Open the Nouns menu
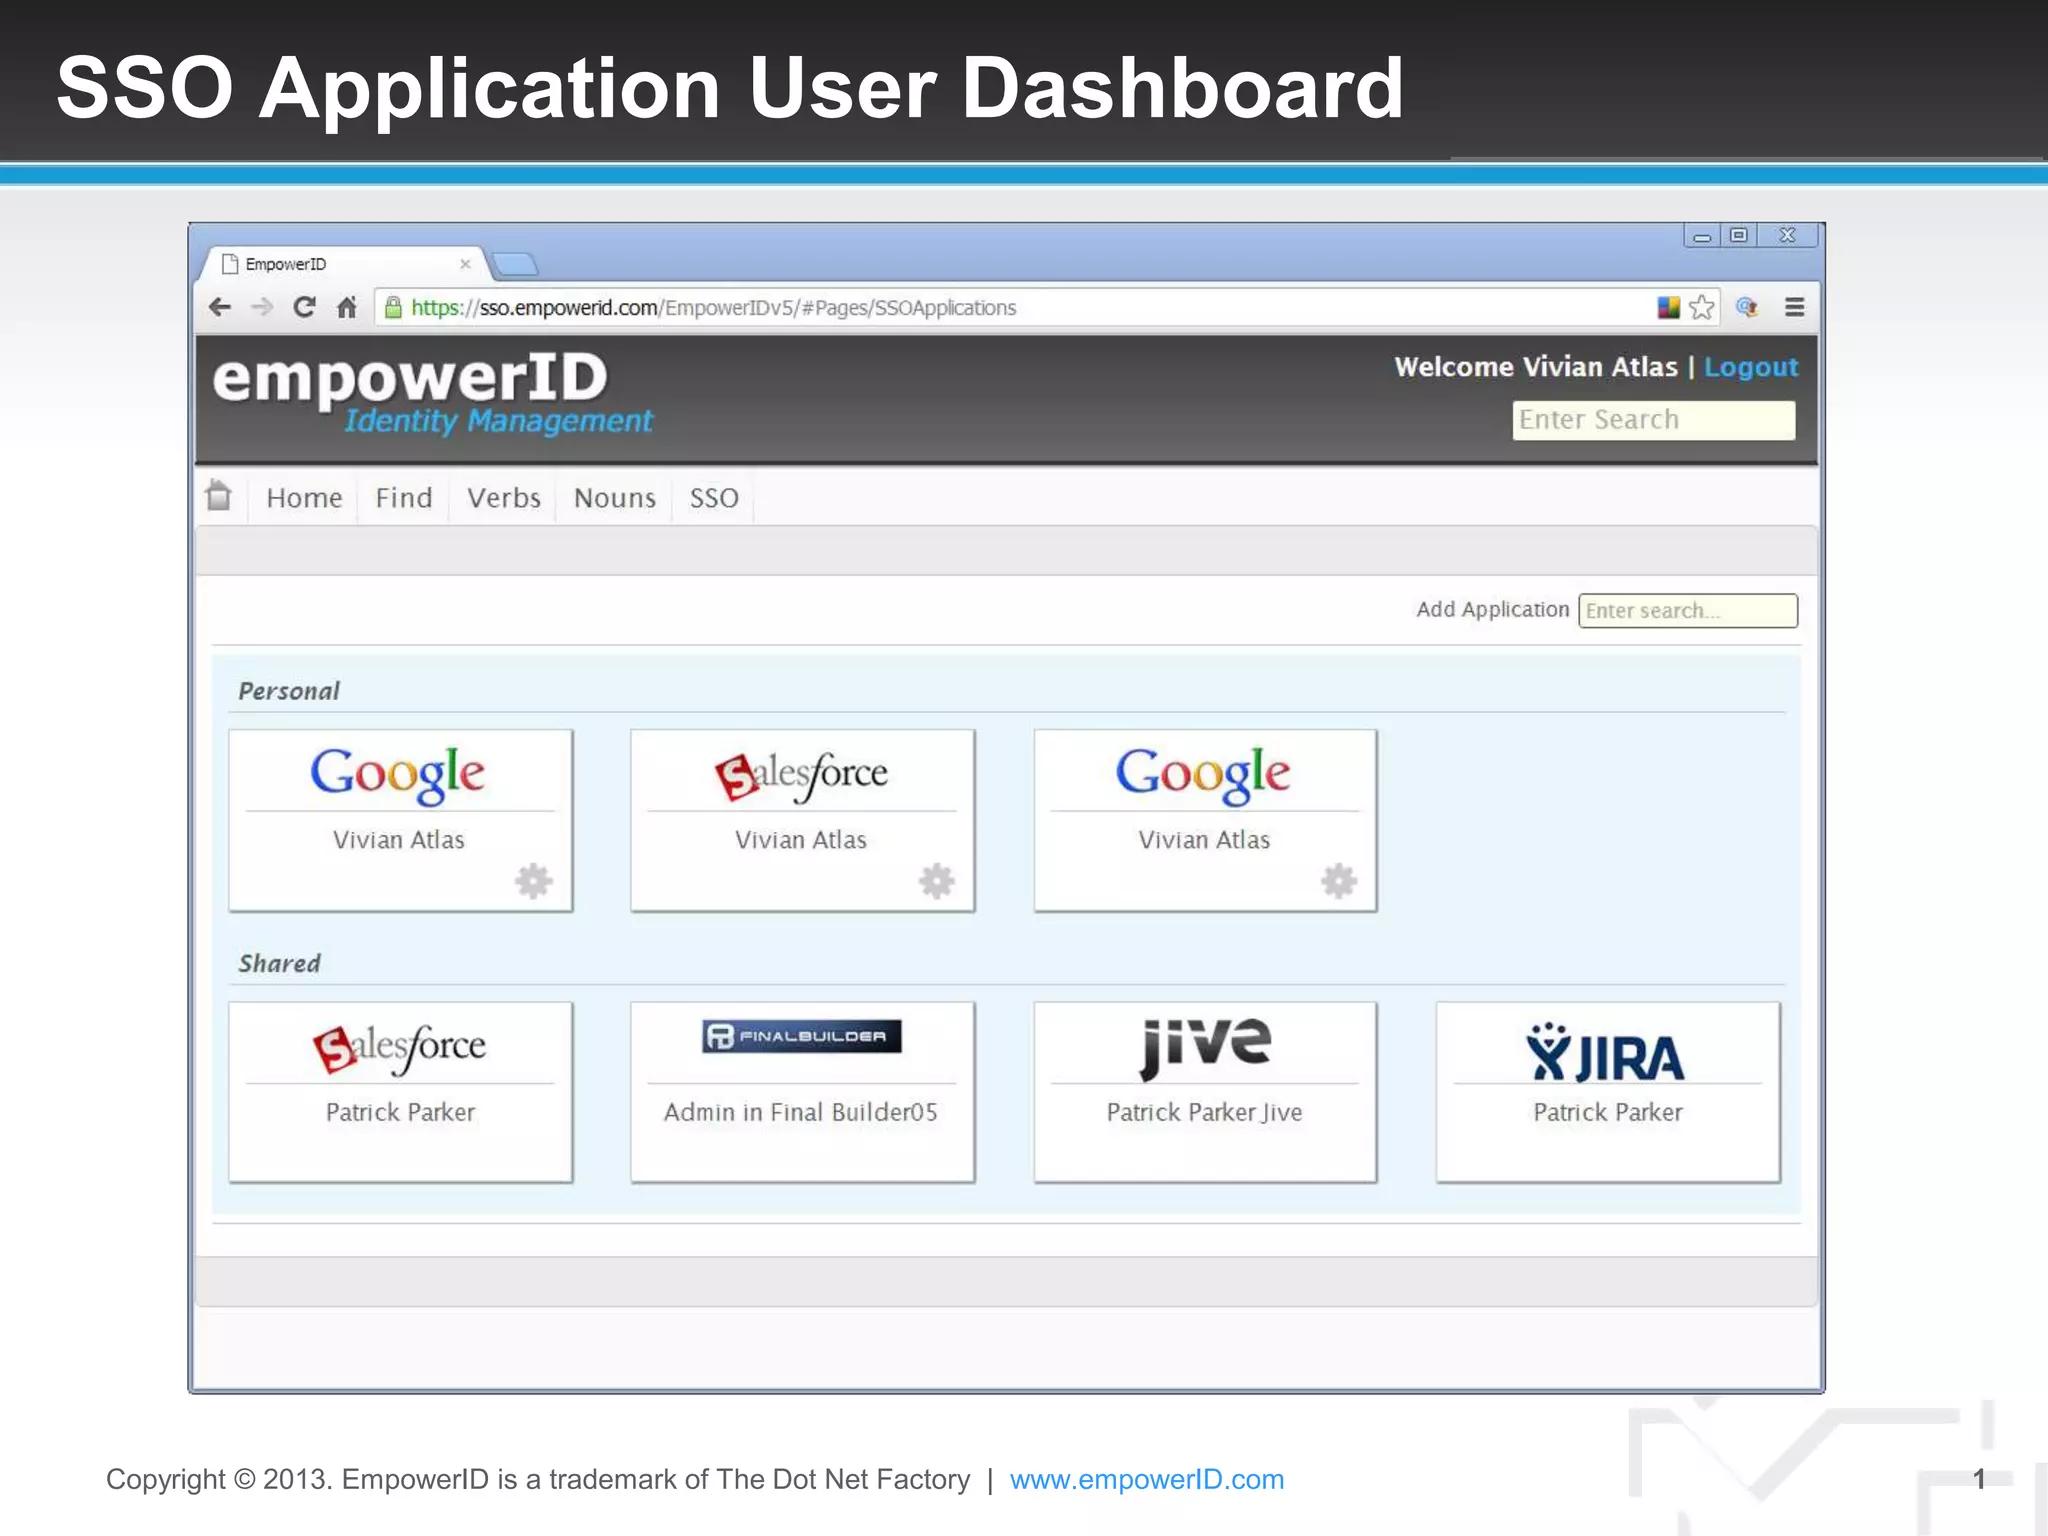Viewport: 2048px width, 1536px height. point(614,498)
